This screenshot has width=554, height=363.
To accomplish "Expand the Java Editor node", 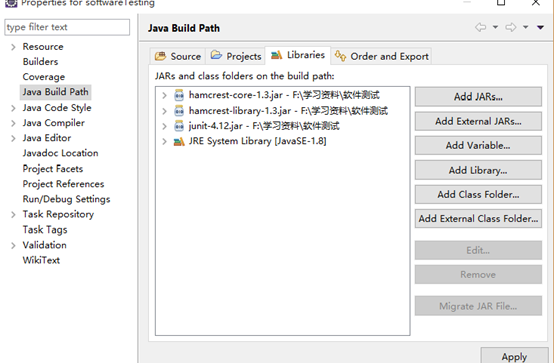I will click(x=13, y=139).
